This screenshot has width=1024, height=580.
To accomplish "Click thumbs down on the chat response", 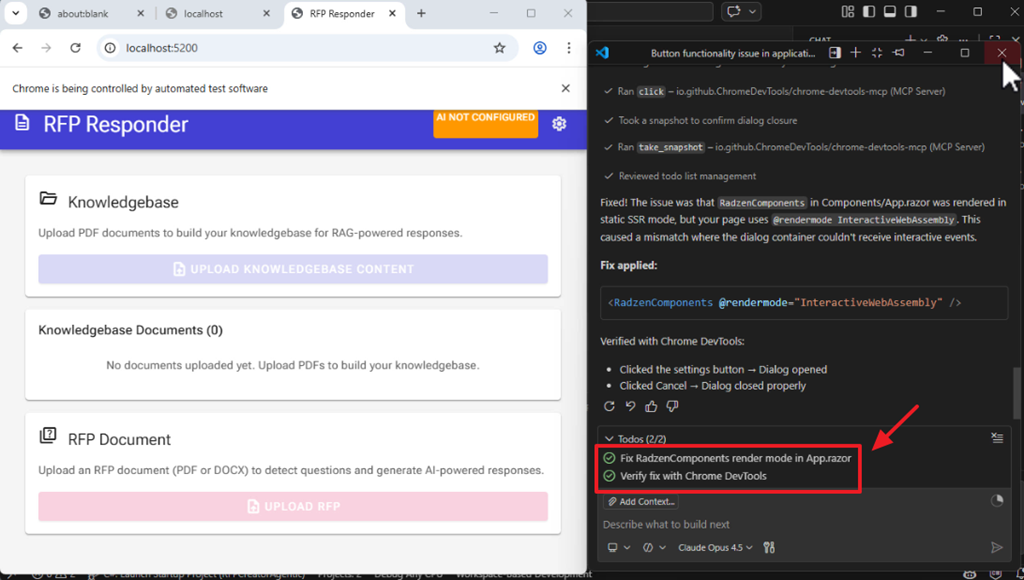I will pyautogui.click(x=672, y=406).
